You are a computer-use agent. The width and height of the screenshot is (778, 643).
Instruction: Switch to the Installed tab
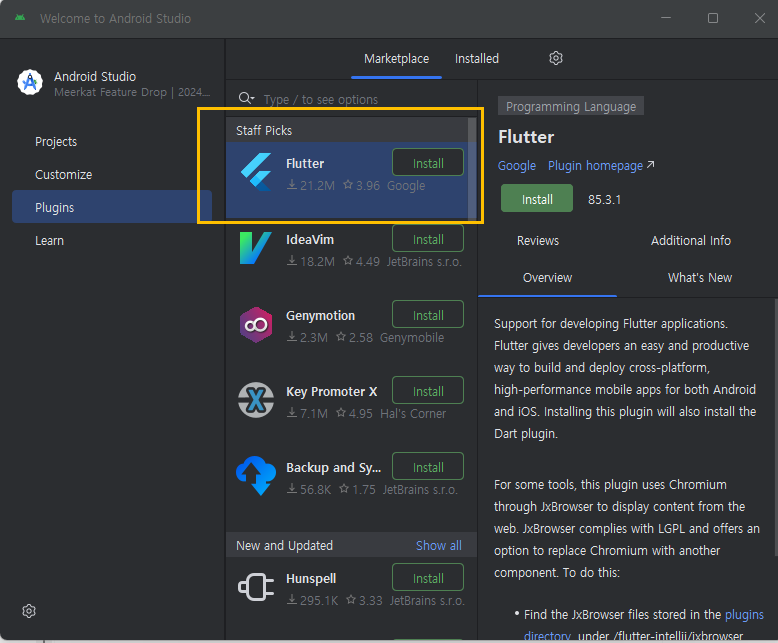tap(477, 59)
